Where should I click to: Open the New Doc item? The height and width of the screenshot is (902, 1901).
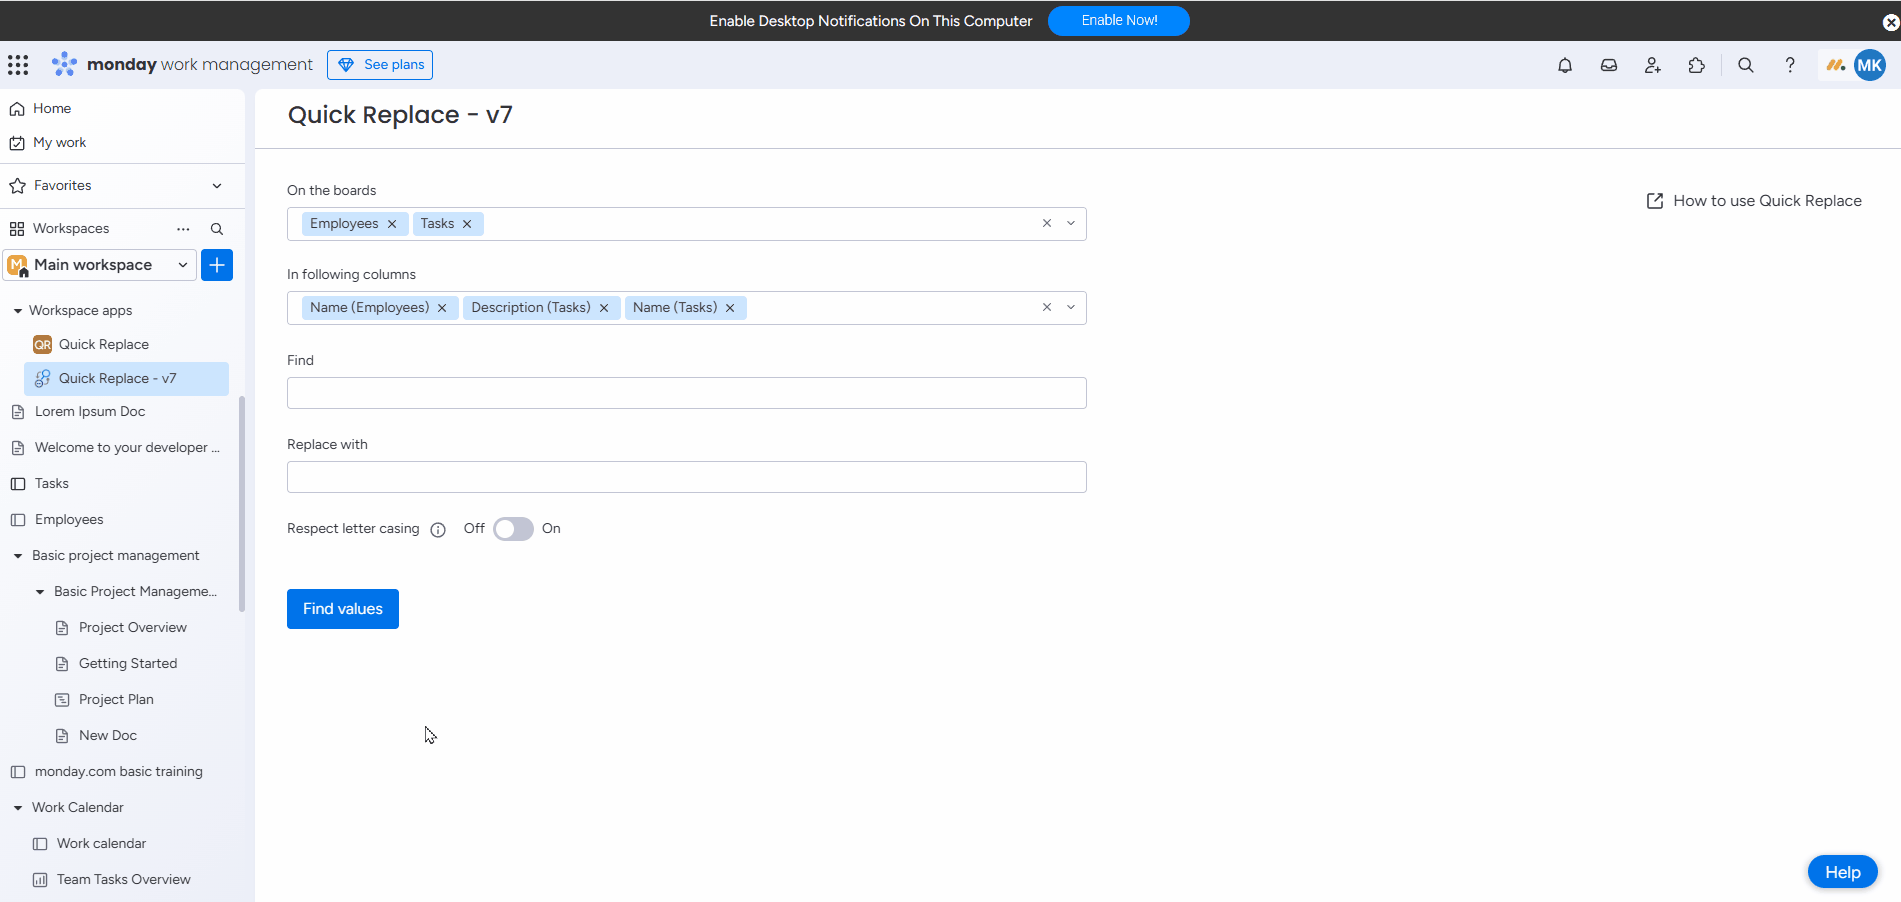[x=108, y=736]
